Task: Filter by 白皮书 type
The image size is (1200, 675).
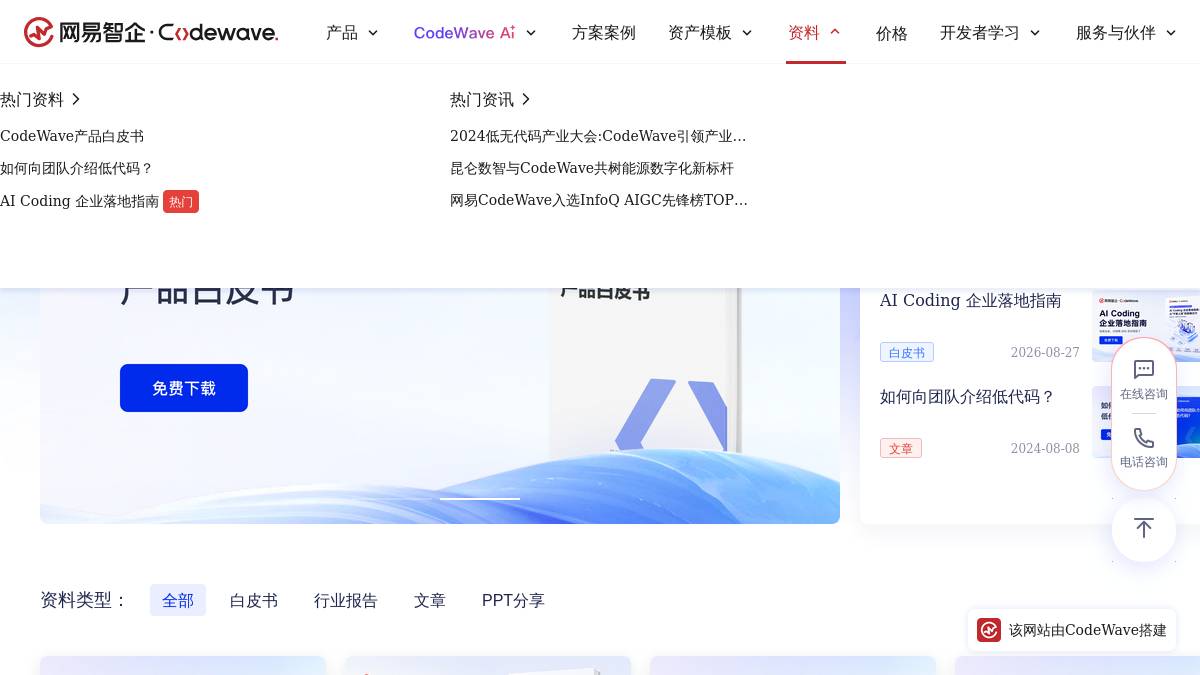Action: [x=254, y=600]
